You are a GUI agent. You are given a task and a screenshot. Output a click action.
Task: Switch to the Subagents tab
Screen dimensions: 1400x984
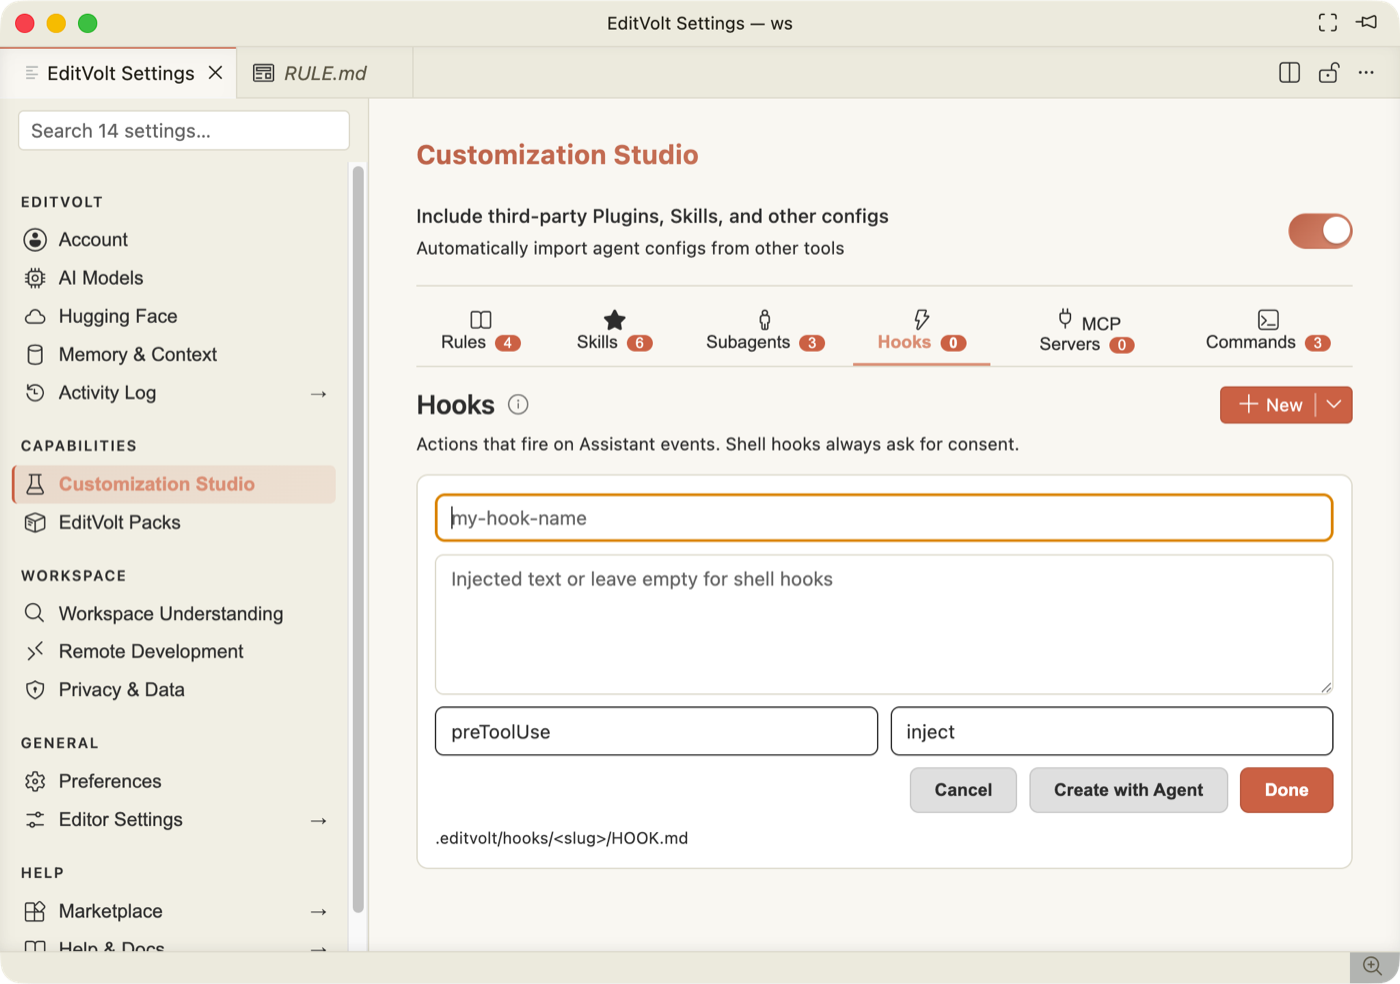point(765,331)
